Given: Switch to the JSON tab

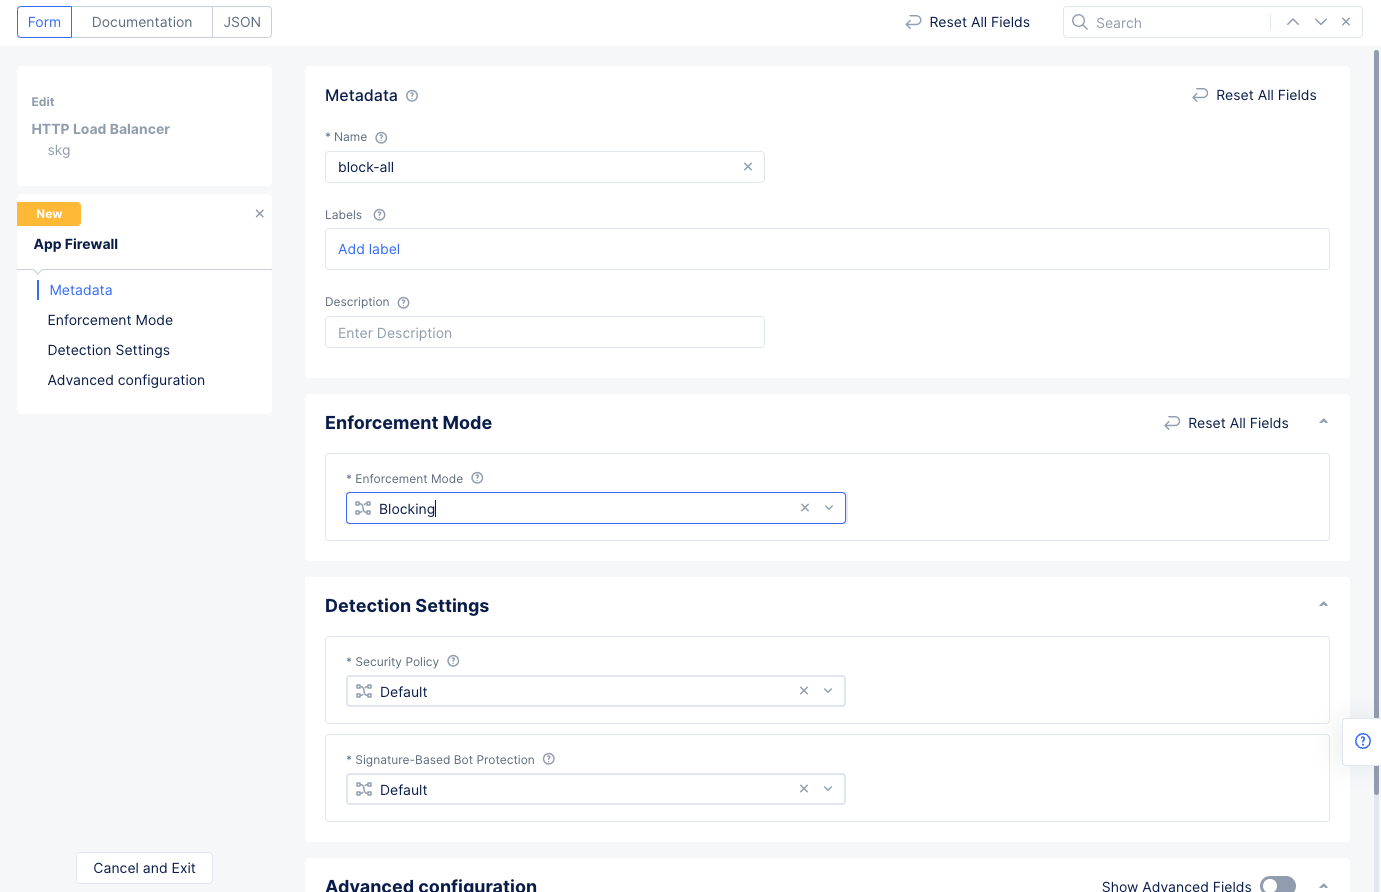Looking at the screenshot, I should coord(242,22).
